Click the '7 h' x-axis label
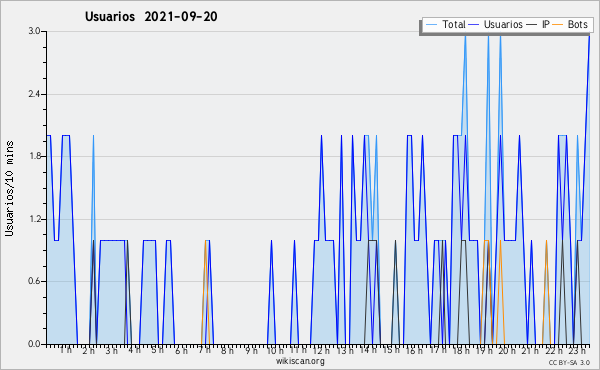The height and width of the screenshot is (370, 600). click(x=204, y=350)
